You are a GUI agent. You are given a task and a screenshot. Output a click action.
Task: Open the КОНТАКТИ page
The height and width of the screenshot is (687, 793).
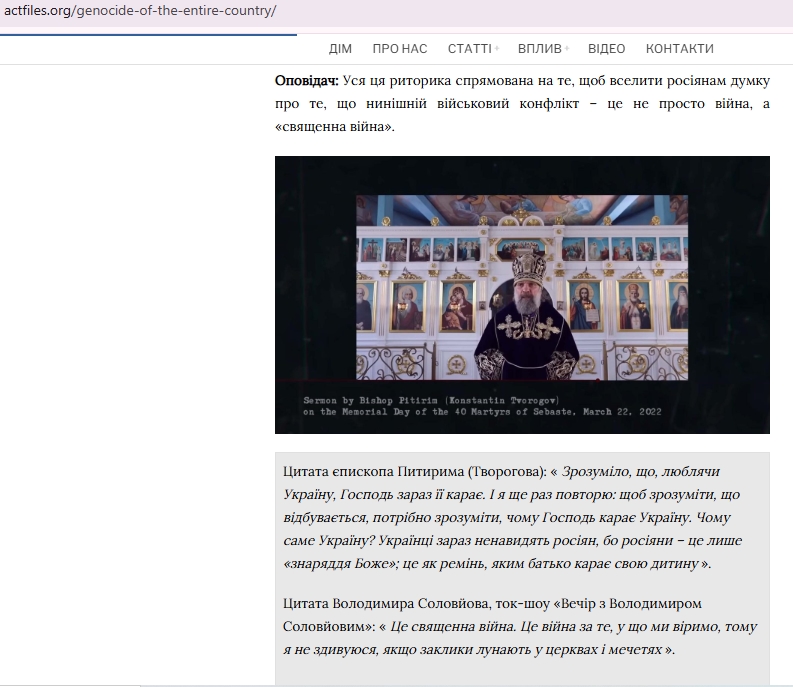point(679,49)
